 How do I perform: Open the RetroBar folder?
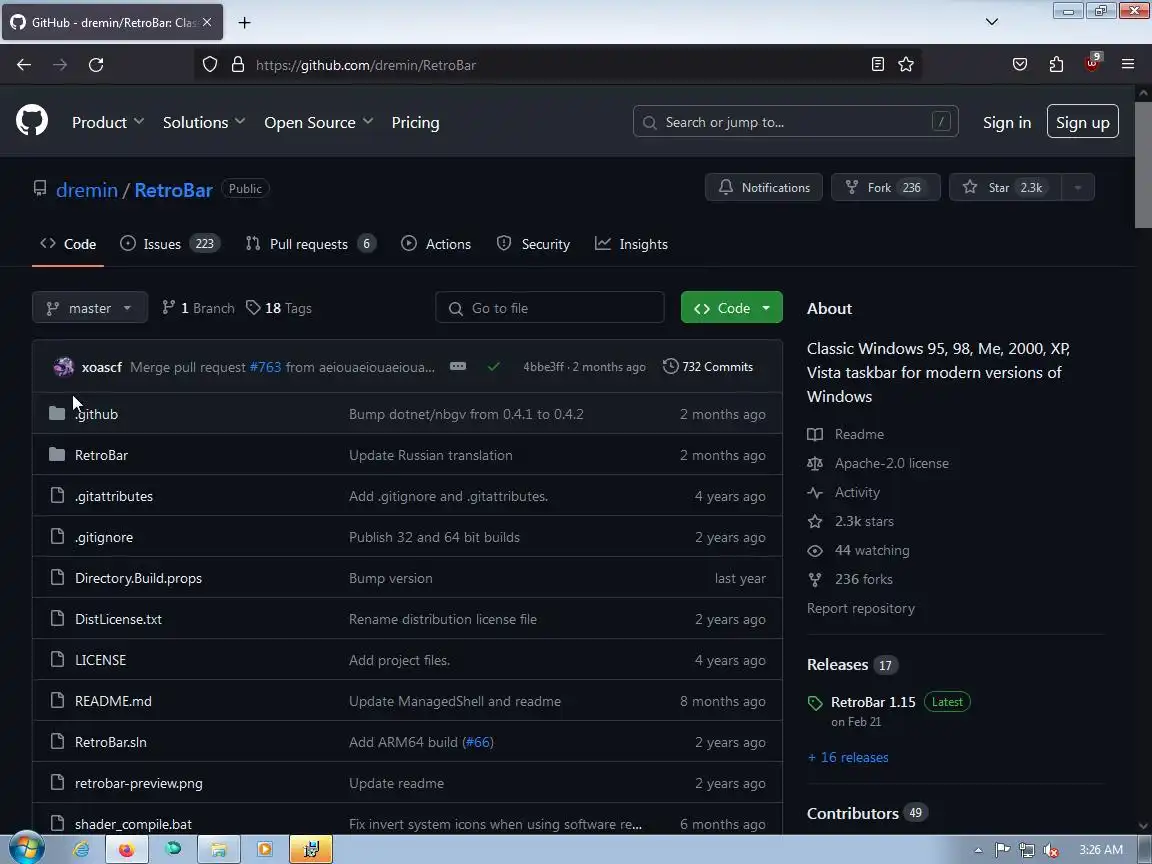coord(101,455)
